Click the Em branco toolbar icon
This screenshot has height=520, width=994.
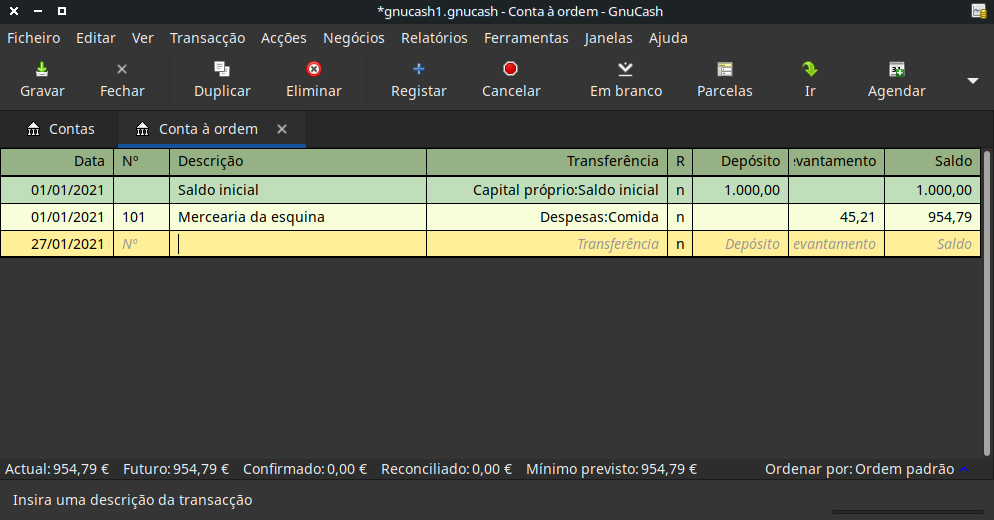tap(625, 70)
